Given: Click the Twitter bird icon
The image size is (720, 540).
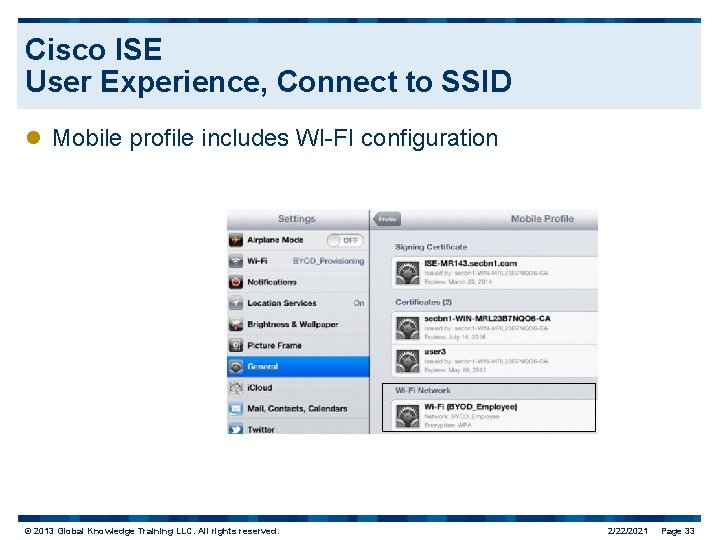Looking at the screenshot, I should [236, 429].
